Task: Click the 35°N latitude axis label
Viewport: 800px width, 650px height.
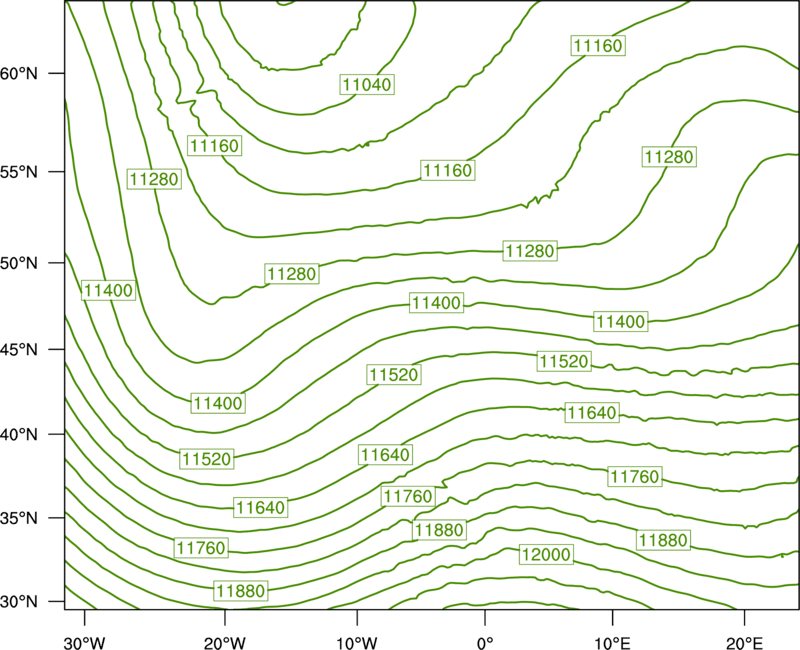Action: tap(19, 518)
